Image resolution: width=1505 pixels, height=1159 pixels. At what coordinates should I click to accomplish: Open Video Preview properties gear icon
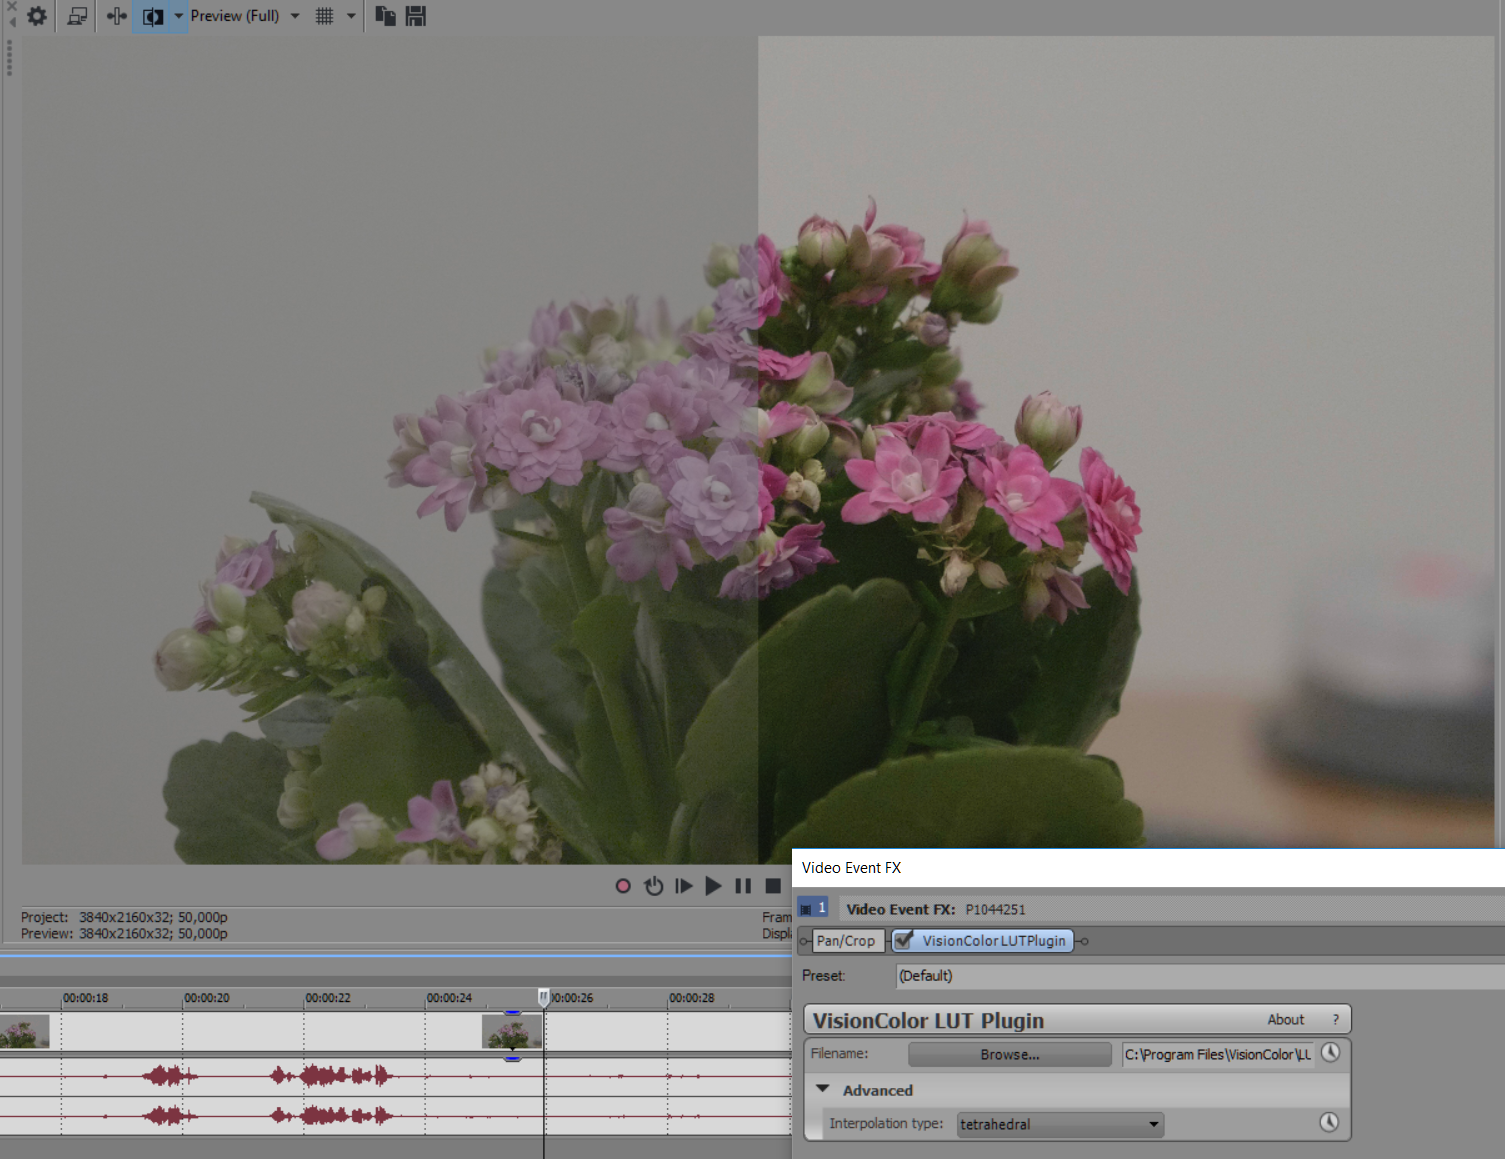[x=37, y=16]
